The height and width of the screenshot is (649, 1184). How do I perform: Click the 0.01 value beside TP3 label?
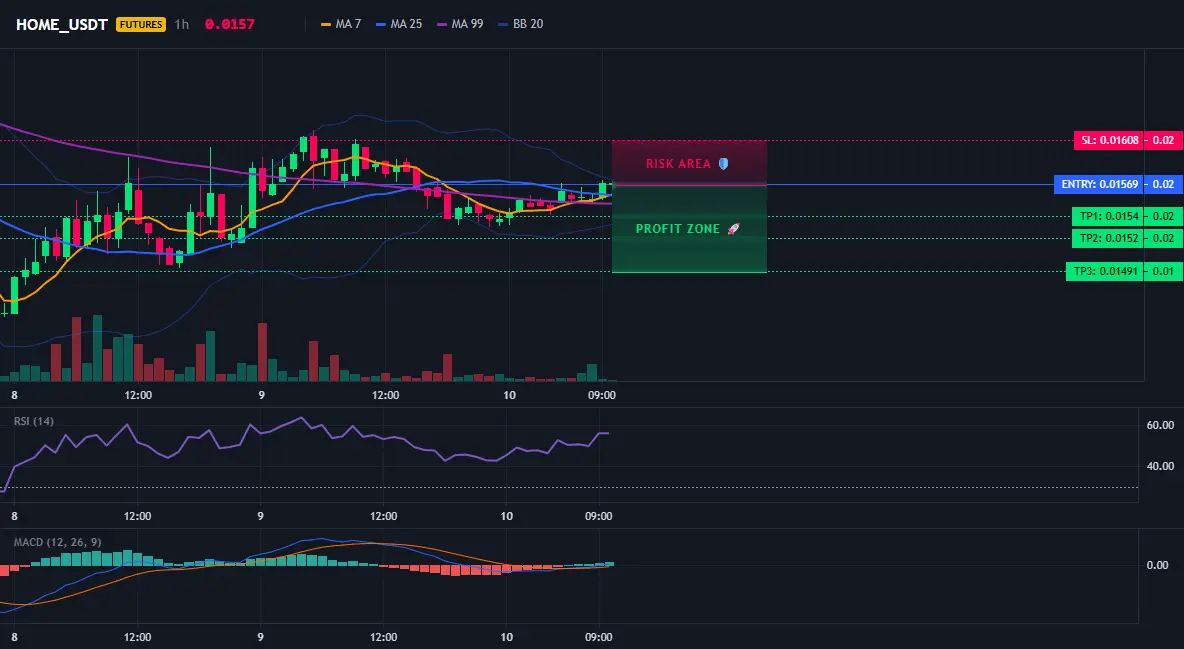[x=1164, y=270]
